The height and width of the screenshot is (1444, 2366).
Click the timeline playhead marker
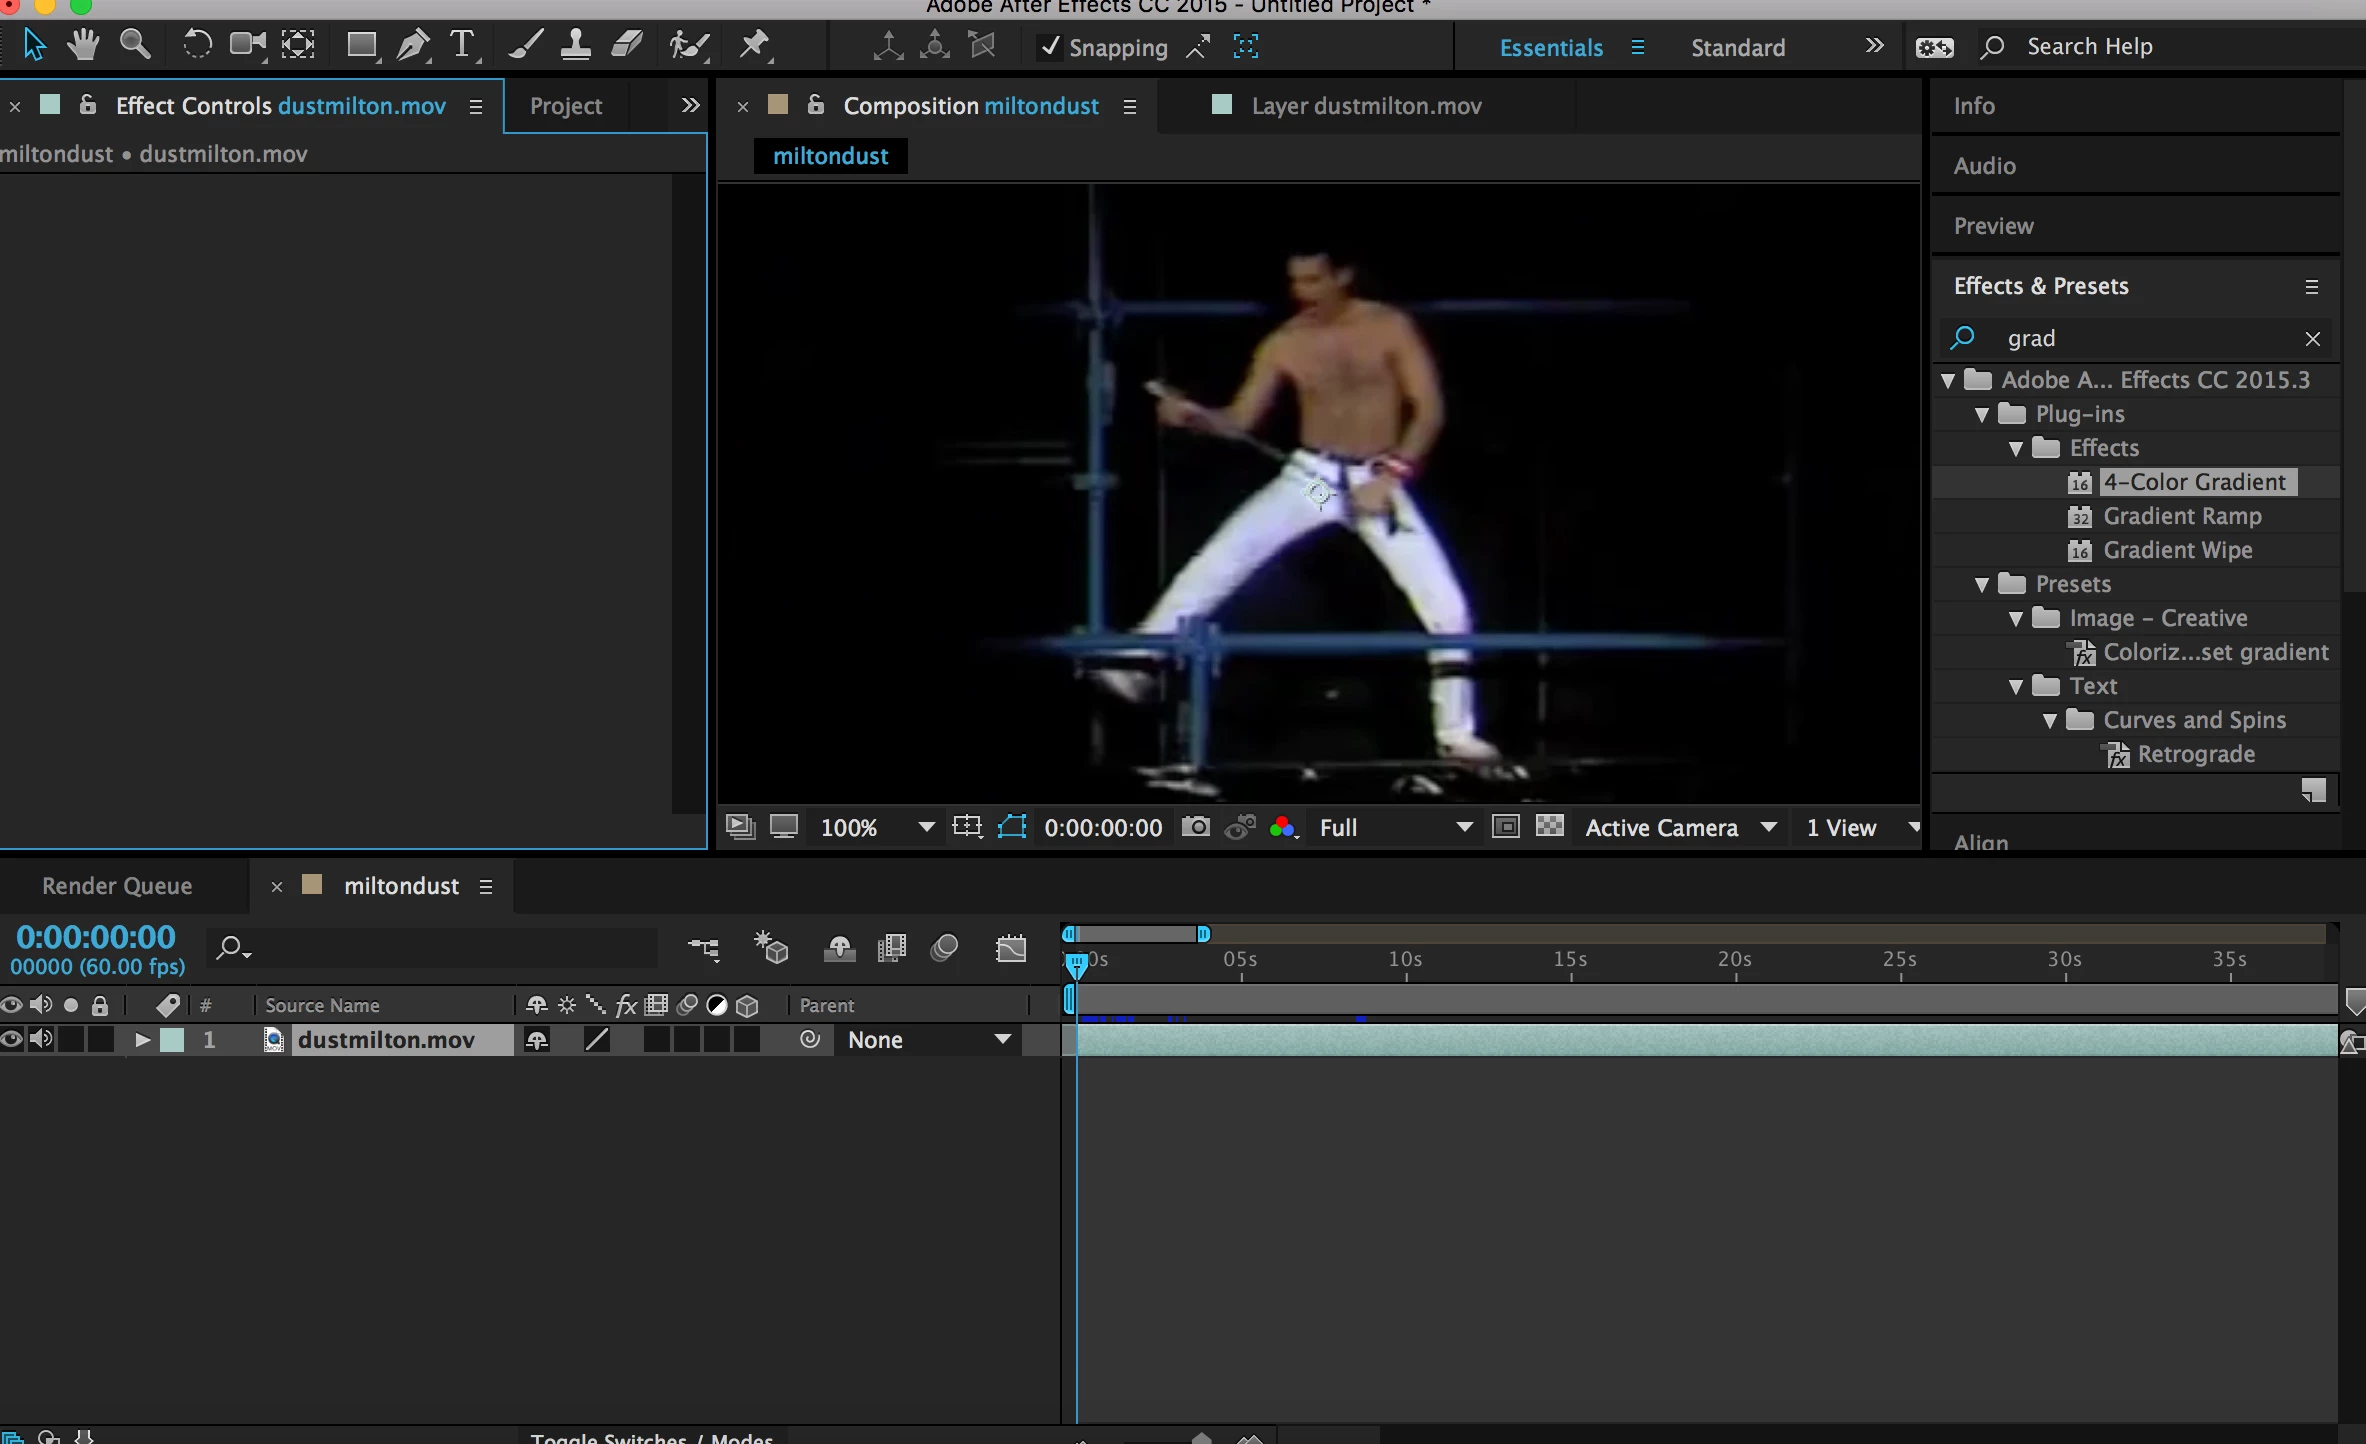(x=1076, y=964)
